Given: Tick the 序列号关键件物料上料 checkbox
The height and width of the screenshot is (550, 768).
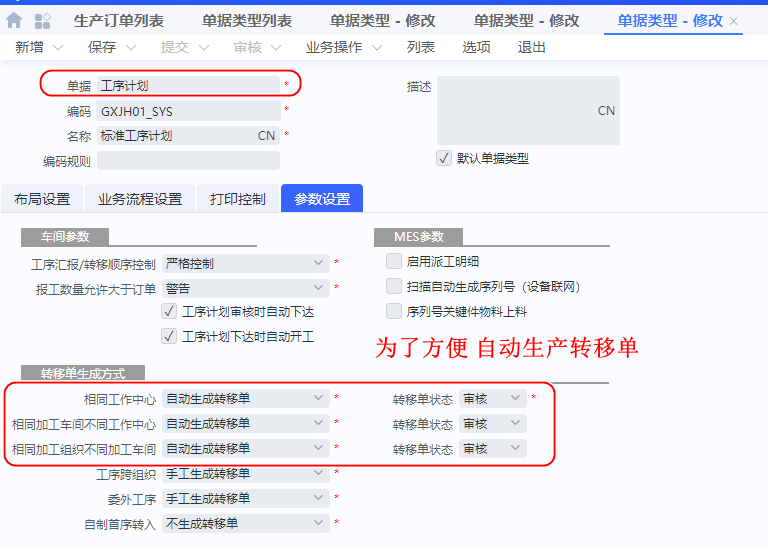Looking at the screenshot, I should 394,312.
